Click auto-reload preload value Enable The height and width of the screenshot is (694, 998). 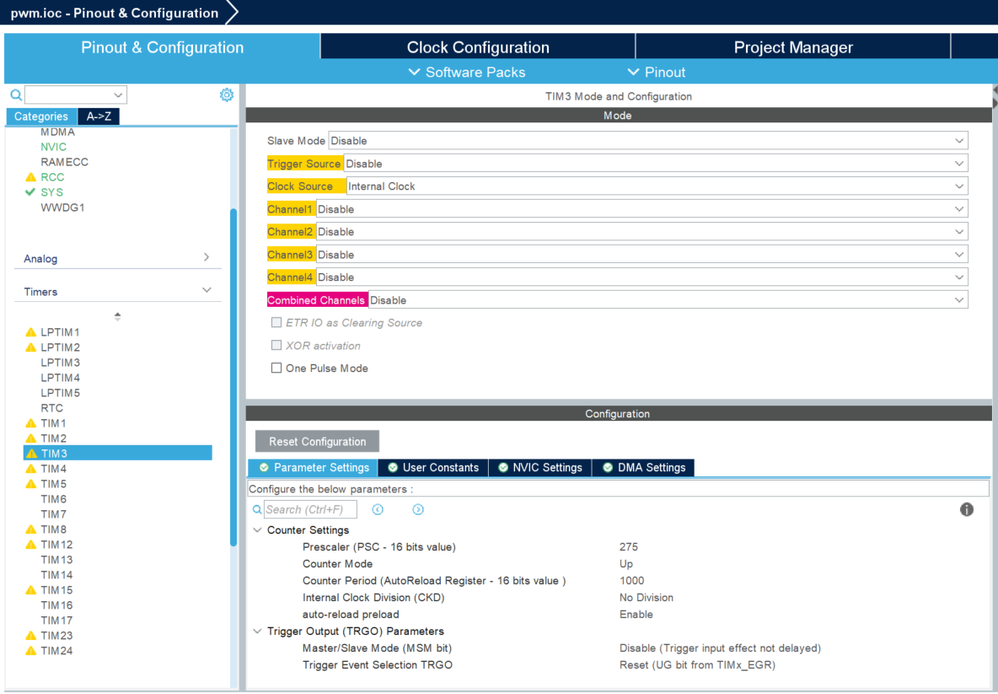coord(636,614)
